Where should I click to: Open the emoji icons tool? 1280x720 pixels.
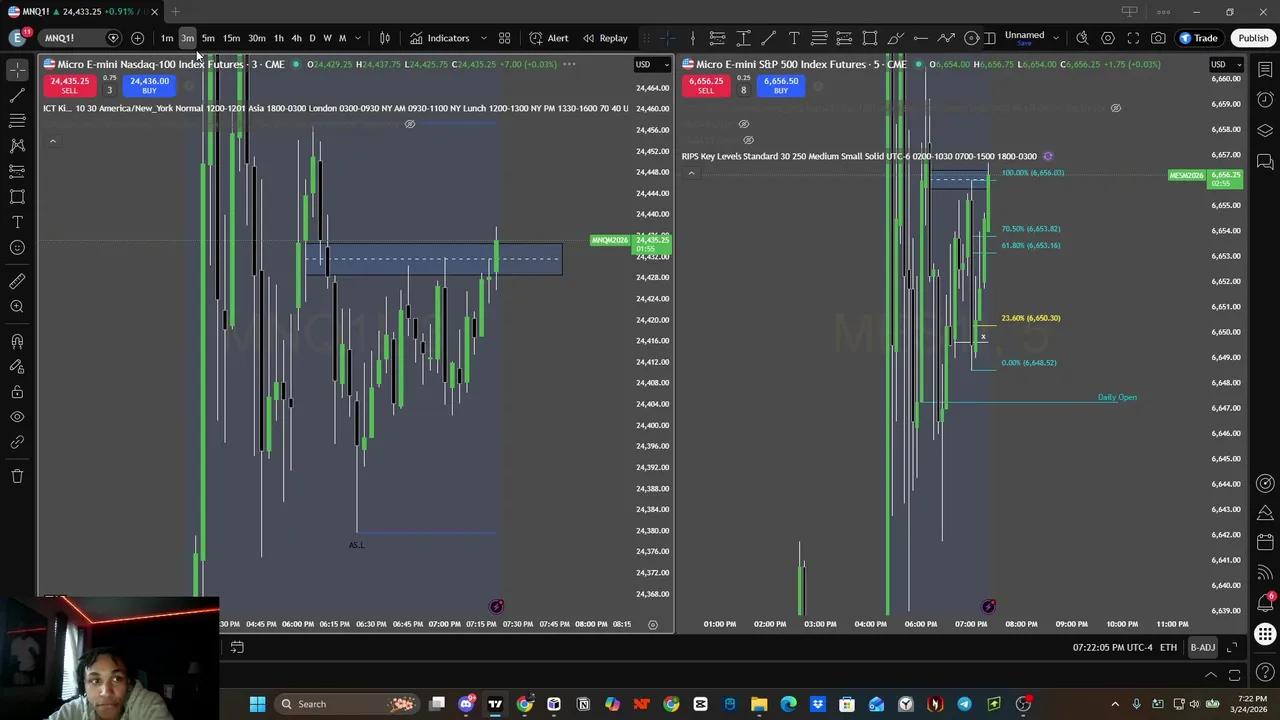[17, 247]
